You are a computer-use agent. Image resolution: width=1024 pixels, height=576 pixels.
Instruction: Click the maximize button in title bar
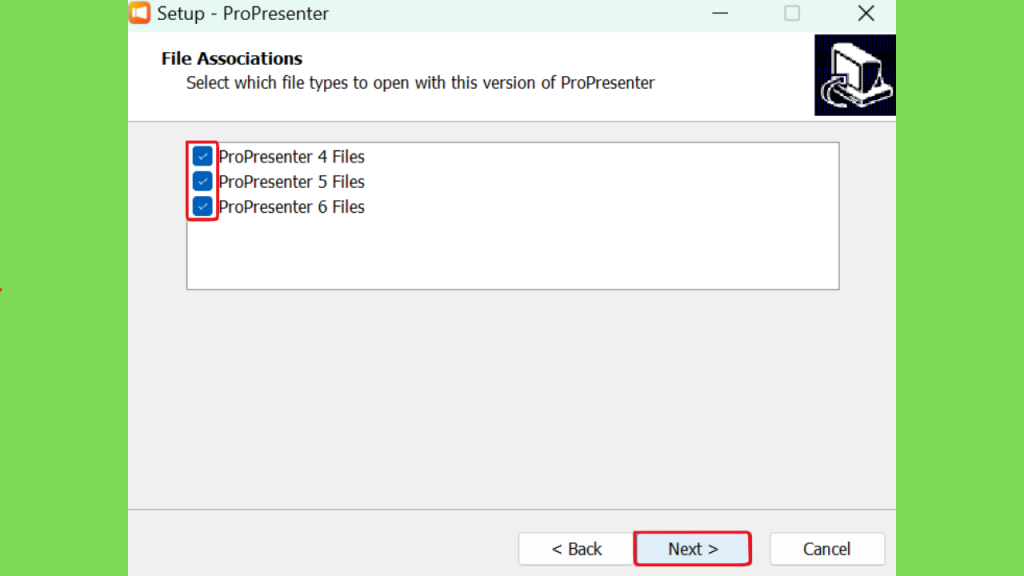click(x=792, y=13)
